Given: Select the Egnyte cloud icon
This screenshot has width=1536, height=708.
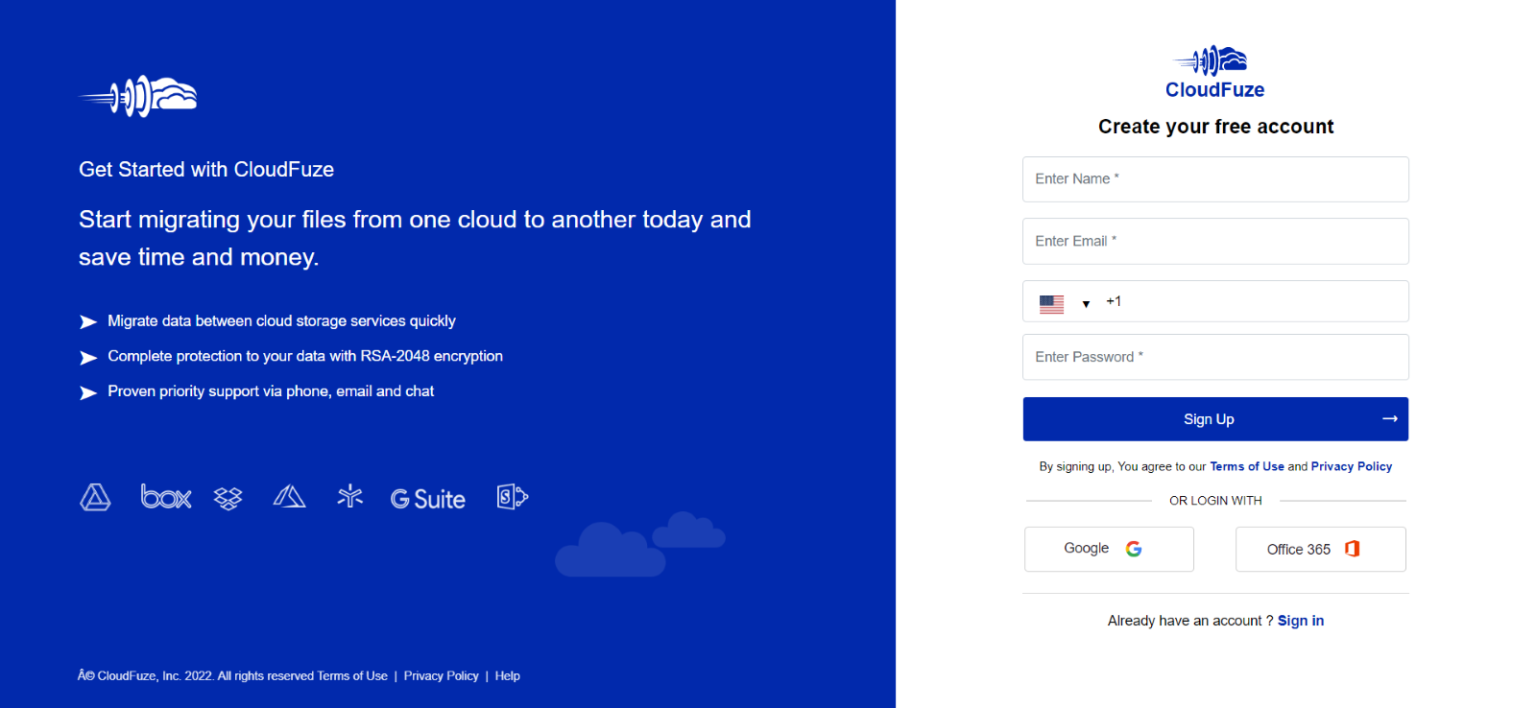Looking at the screenshot, I should [350, 496].
